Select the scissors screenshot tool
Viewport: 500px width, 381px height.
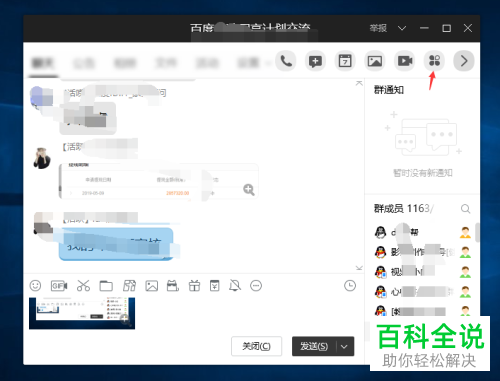tap(83, 286)
